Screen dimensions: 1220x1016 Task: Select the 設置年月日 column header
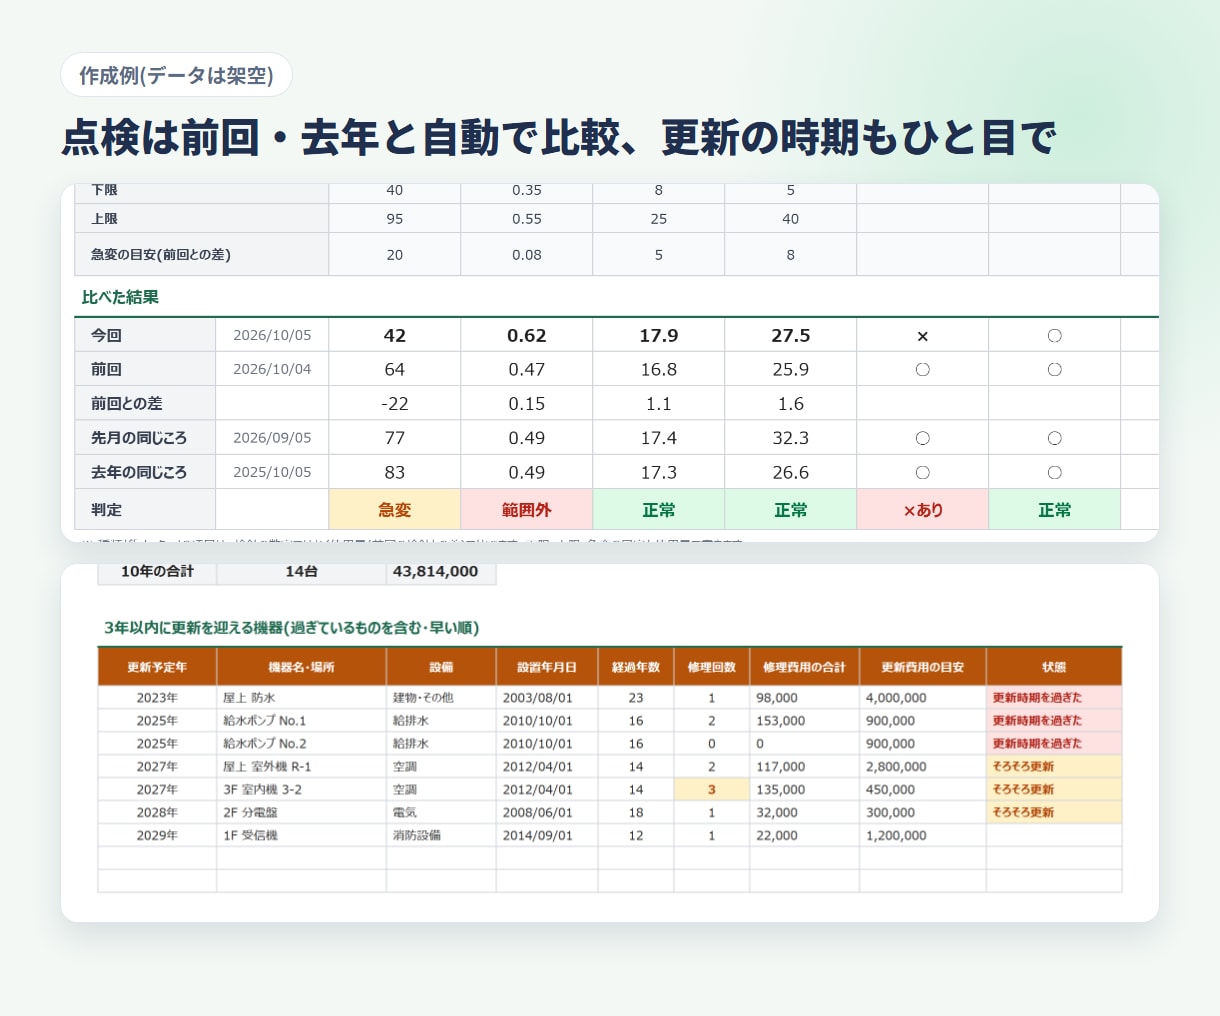547,667
